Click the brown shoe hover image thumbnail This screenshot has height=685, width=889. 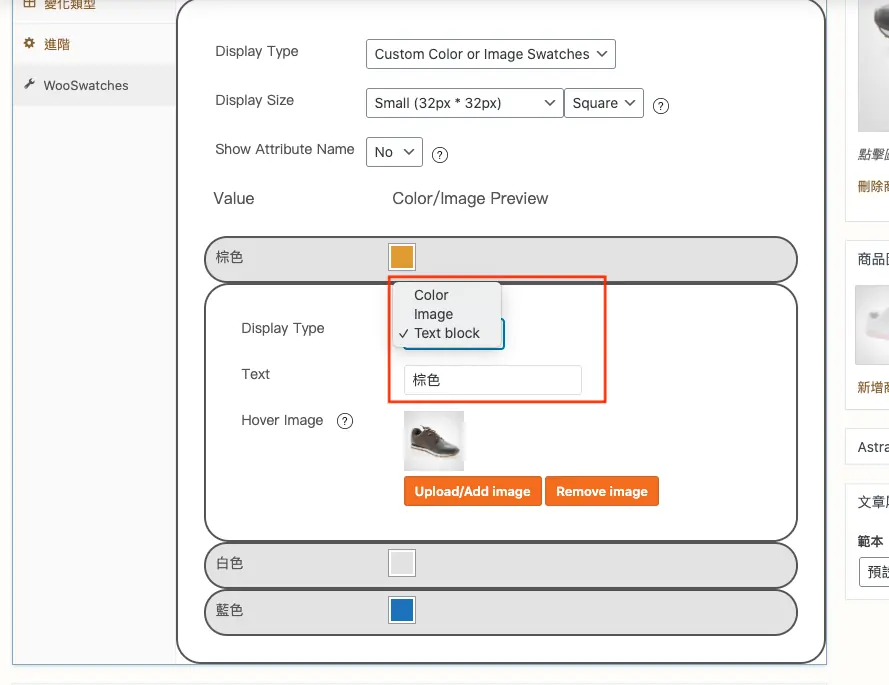click(434, 441)
